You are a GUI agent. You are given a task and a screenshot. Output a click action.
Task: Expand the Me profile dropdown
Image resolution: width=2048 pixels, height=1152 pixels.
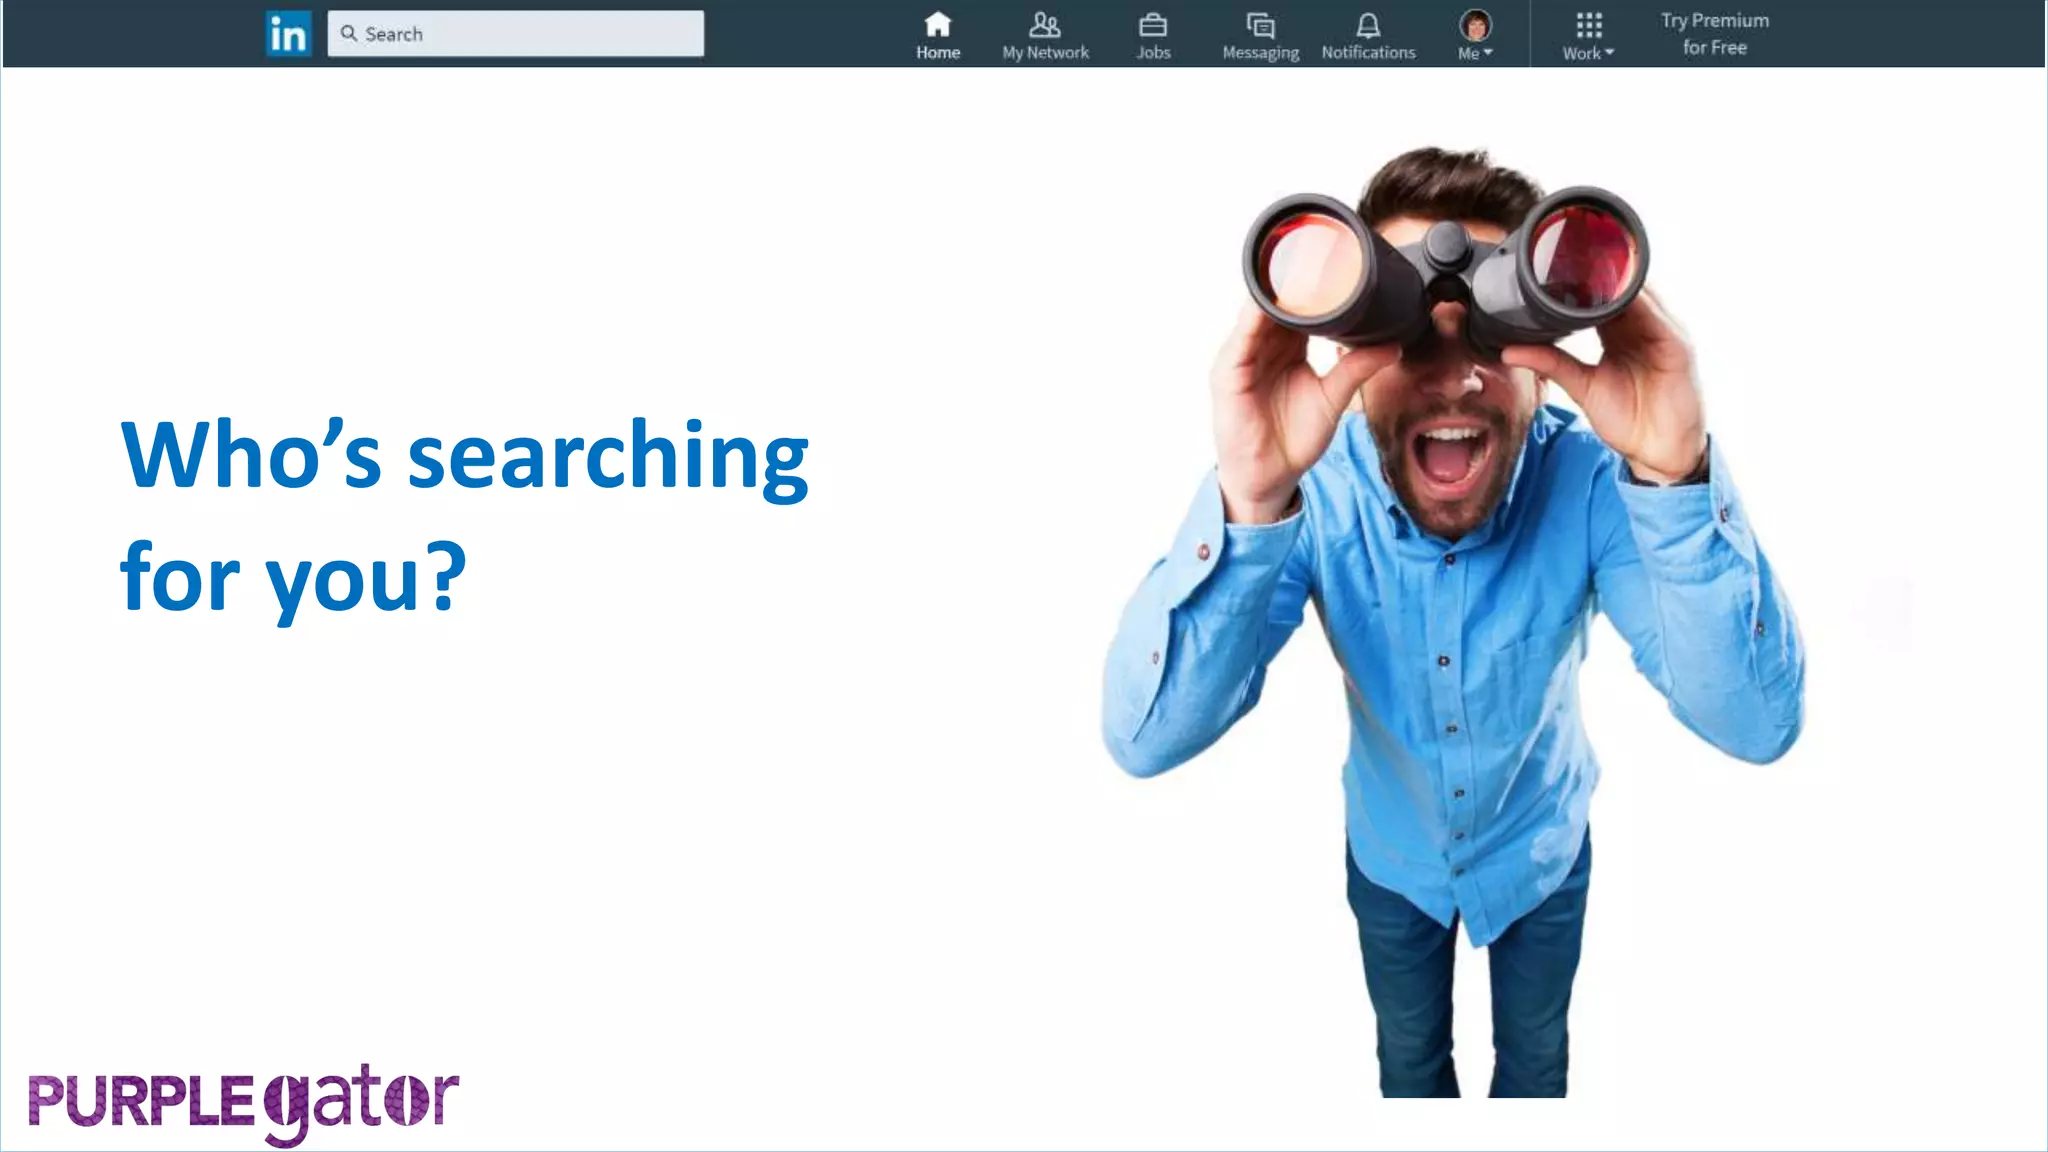pos(1475,36)
